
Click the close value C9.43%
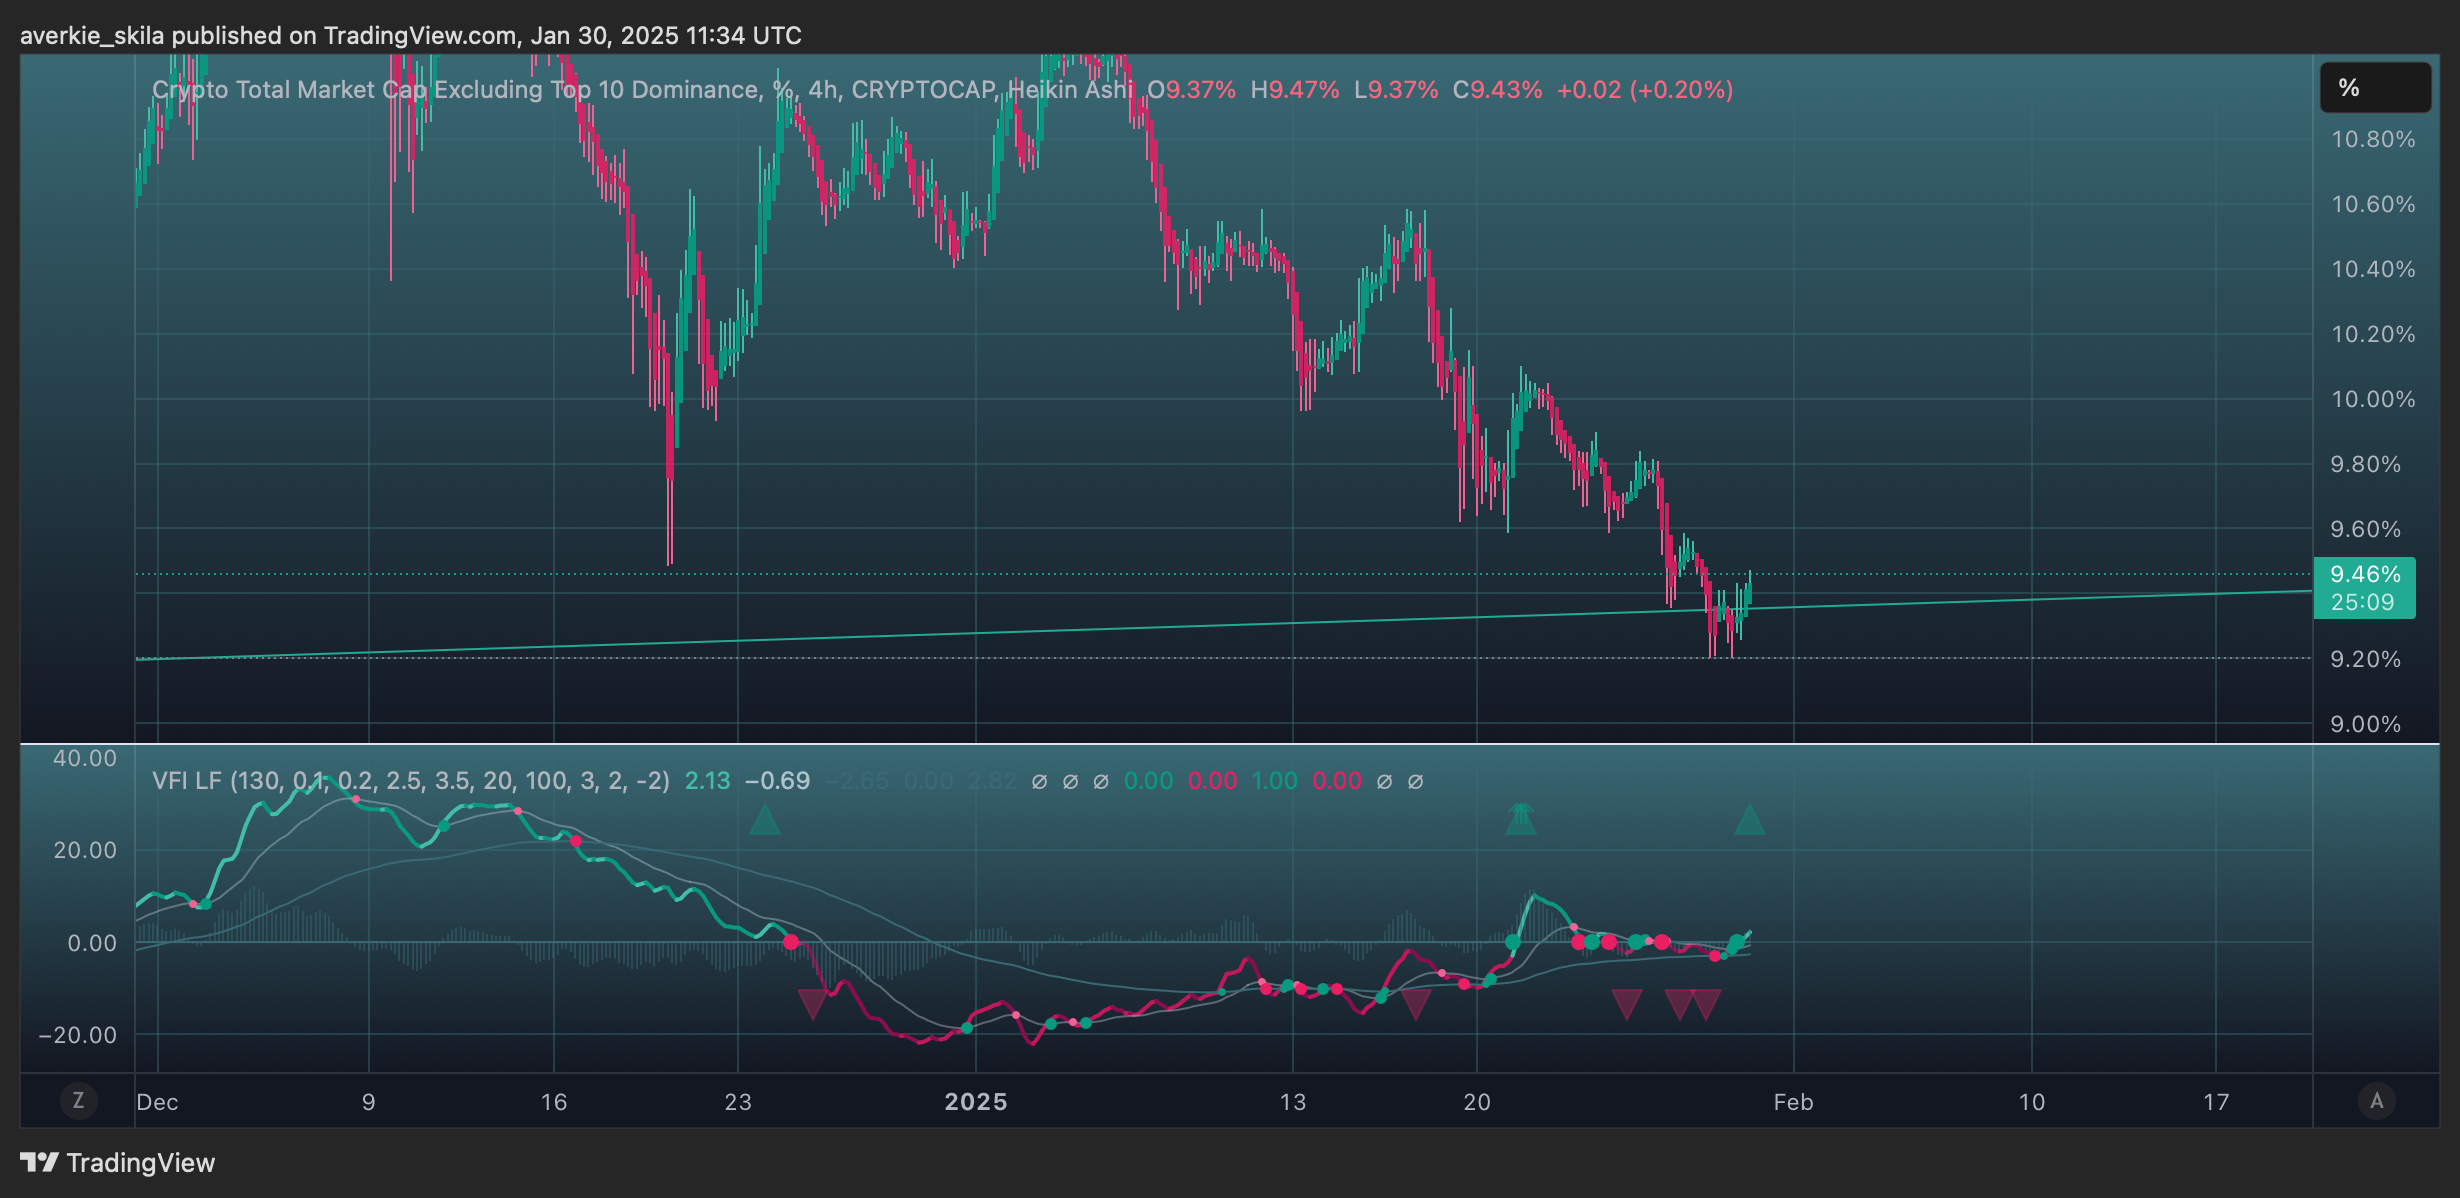pos(1497,90)
